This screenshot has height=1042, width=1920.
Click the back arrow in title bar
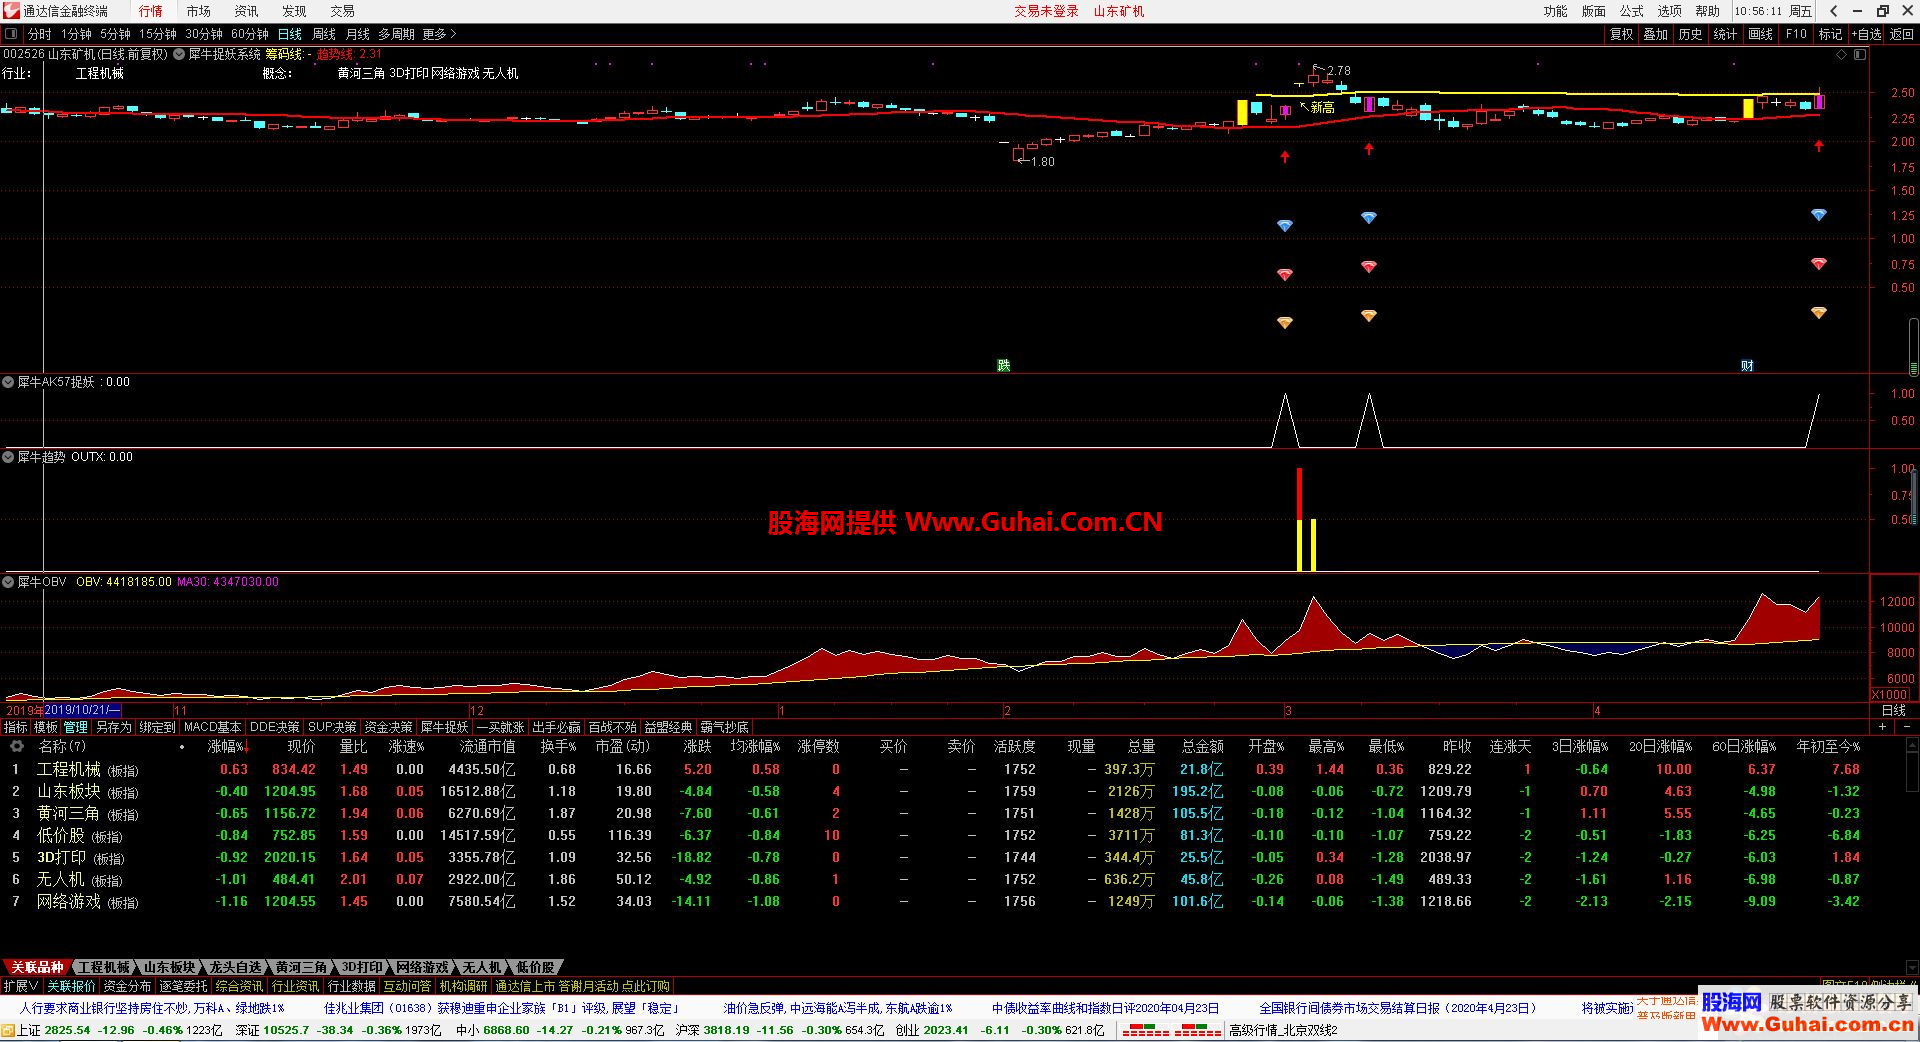(1833, 11)
